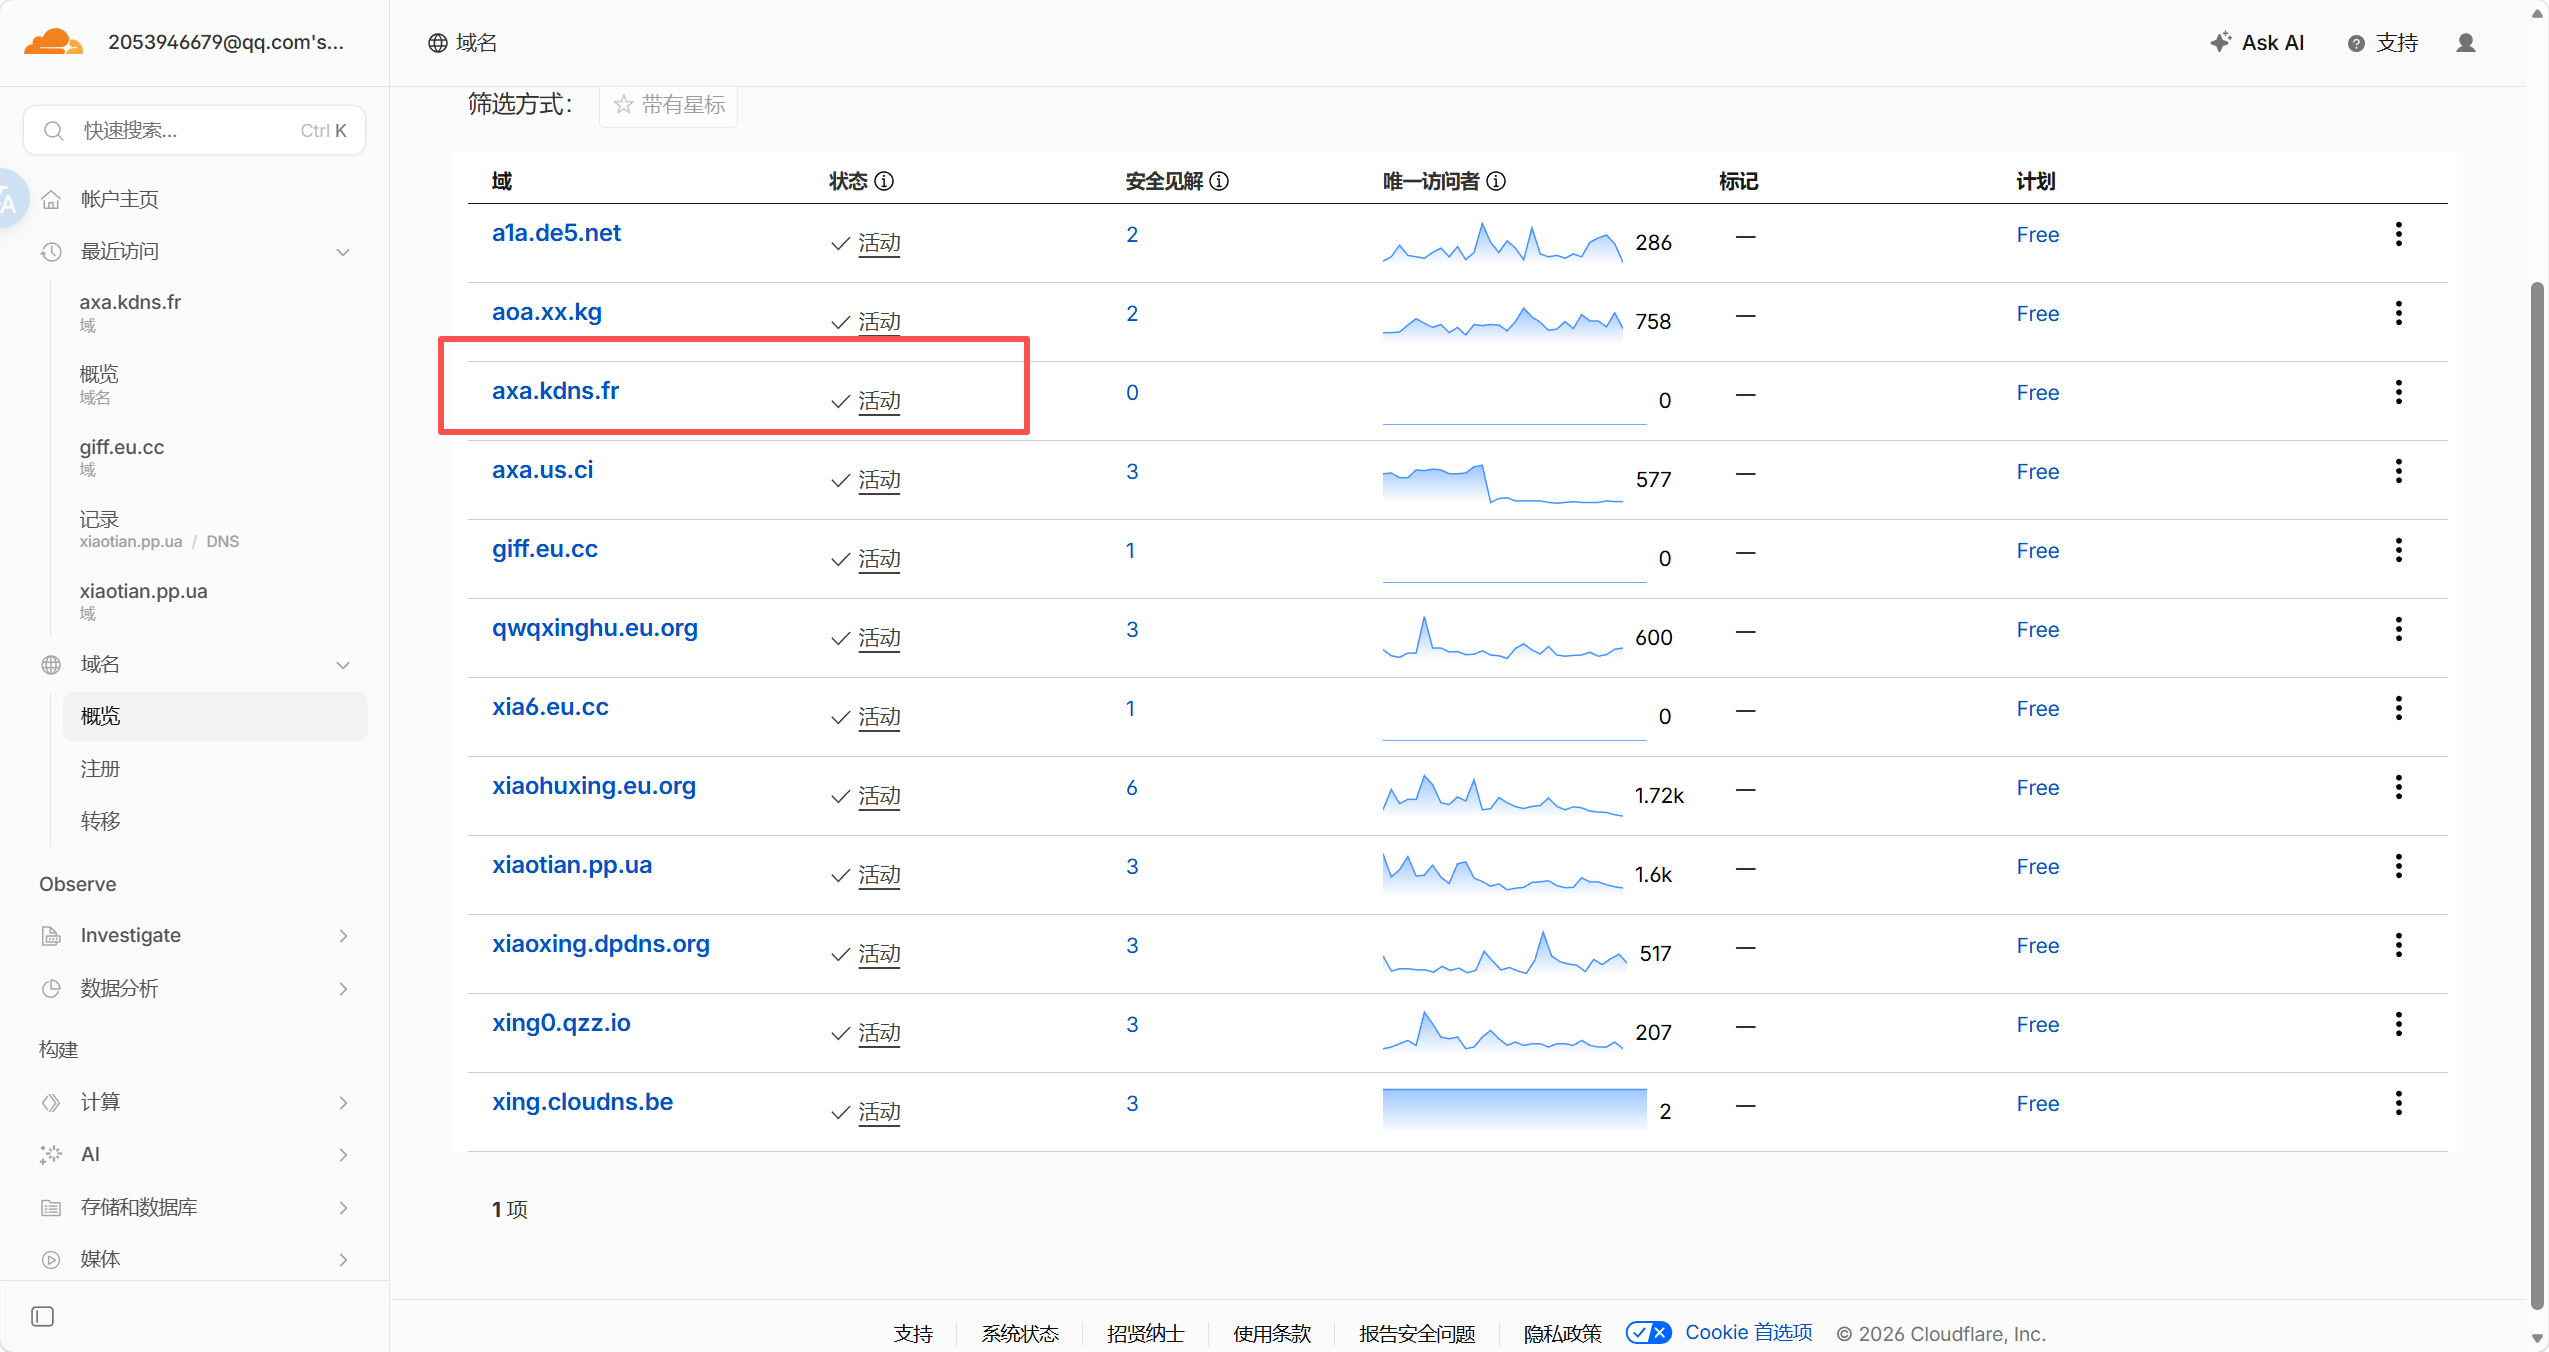Click the 活动 status for xing0.qzz.io
This screenshot has width=2549, height=1352.
click(879, 1033)
